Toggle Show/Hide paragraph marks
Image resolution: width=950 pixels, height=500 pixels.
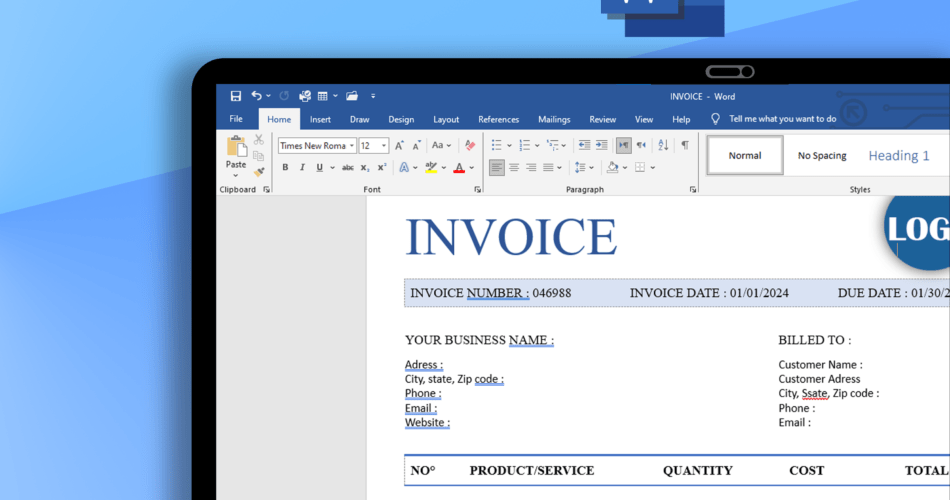tap(685, 145)
